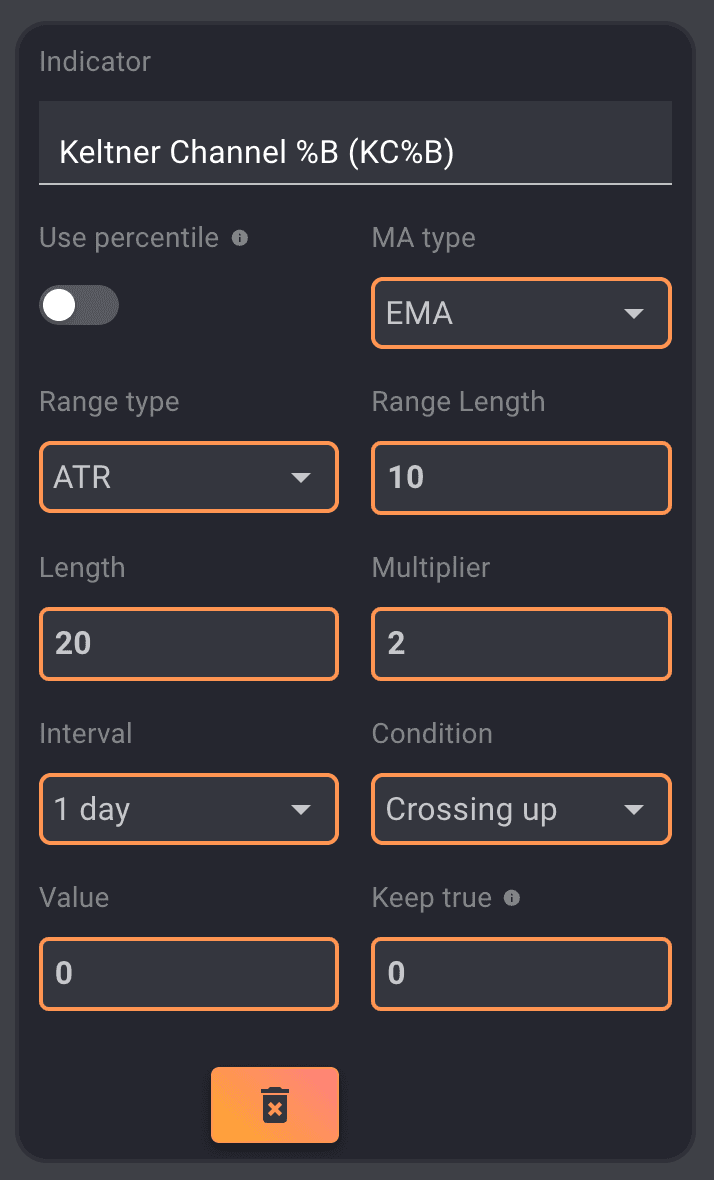The height and width of the screenshot is (1180, 714).
Task: Select the Multiplier input field
Action: [521, 643]
